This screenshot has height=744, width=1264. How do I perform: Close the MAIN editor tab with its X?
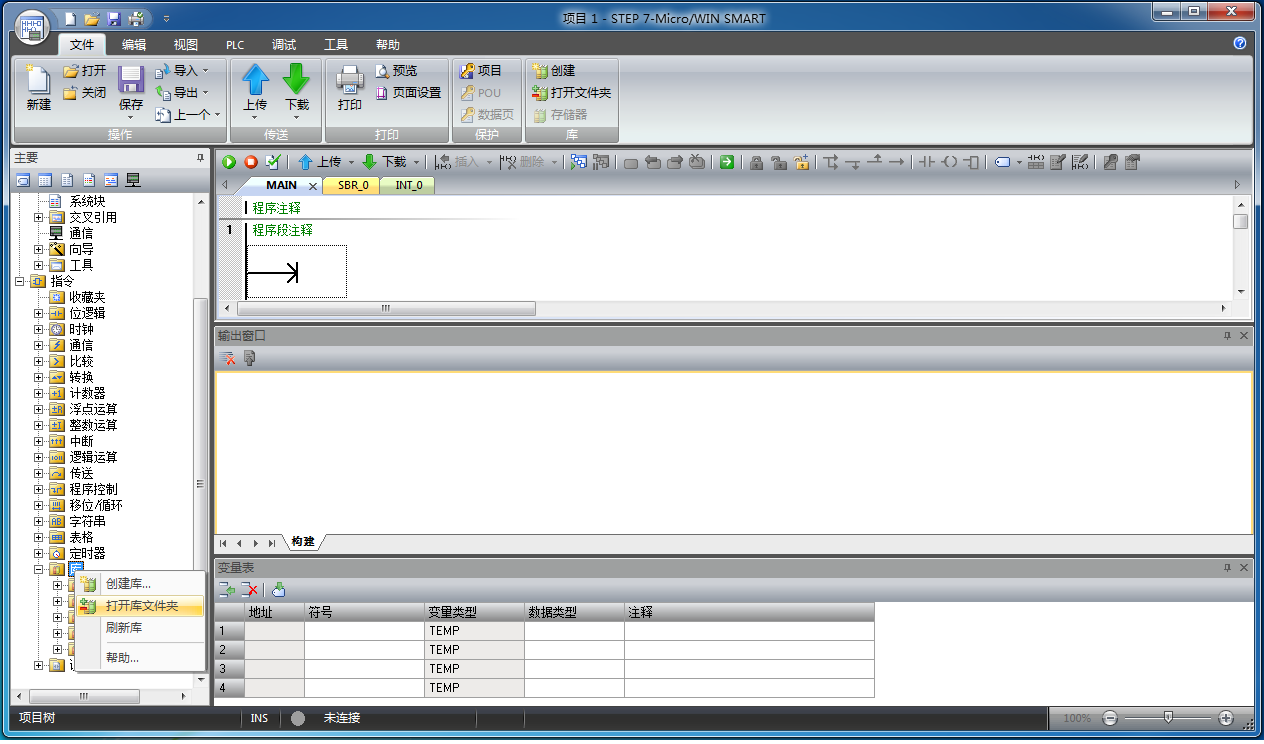[x=312, y=186]
